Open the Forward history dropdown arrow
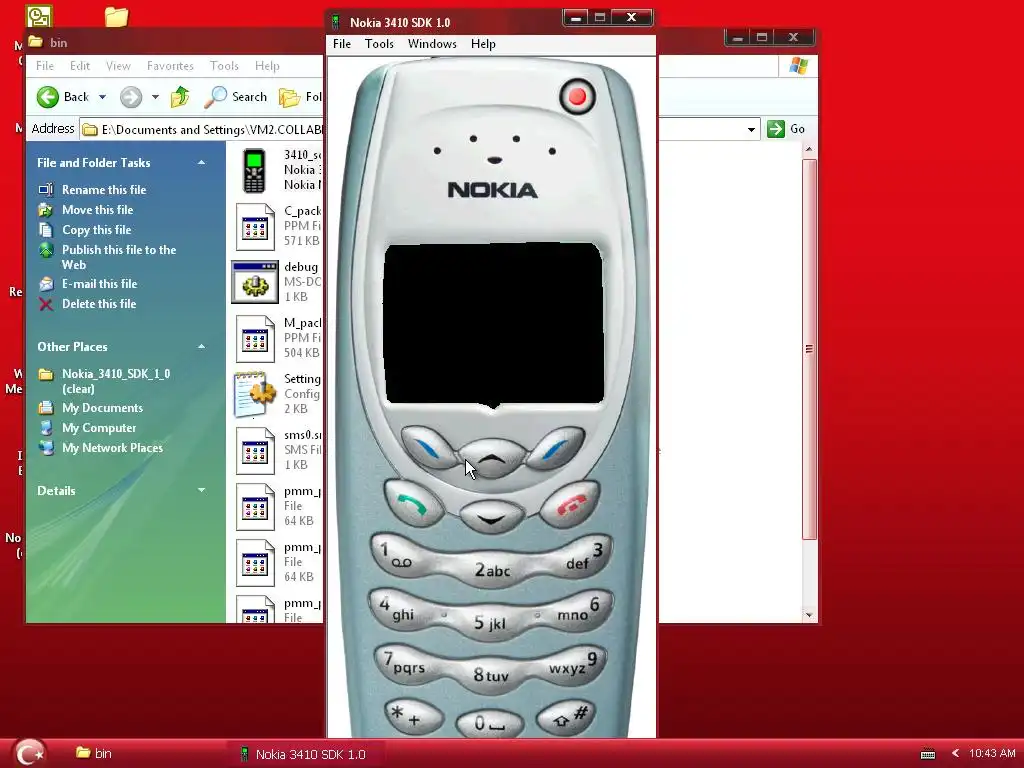Screen dimensions: 1024x768 155,97
